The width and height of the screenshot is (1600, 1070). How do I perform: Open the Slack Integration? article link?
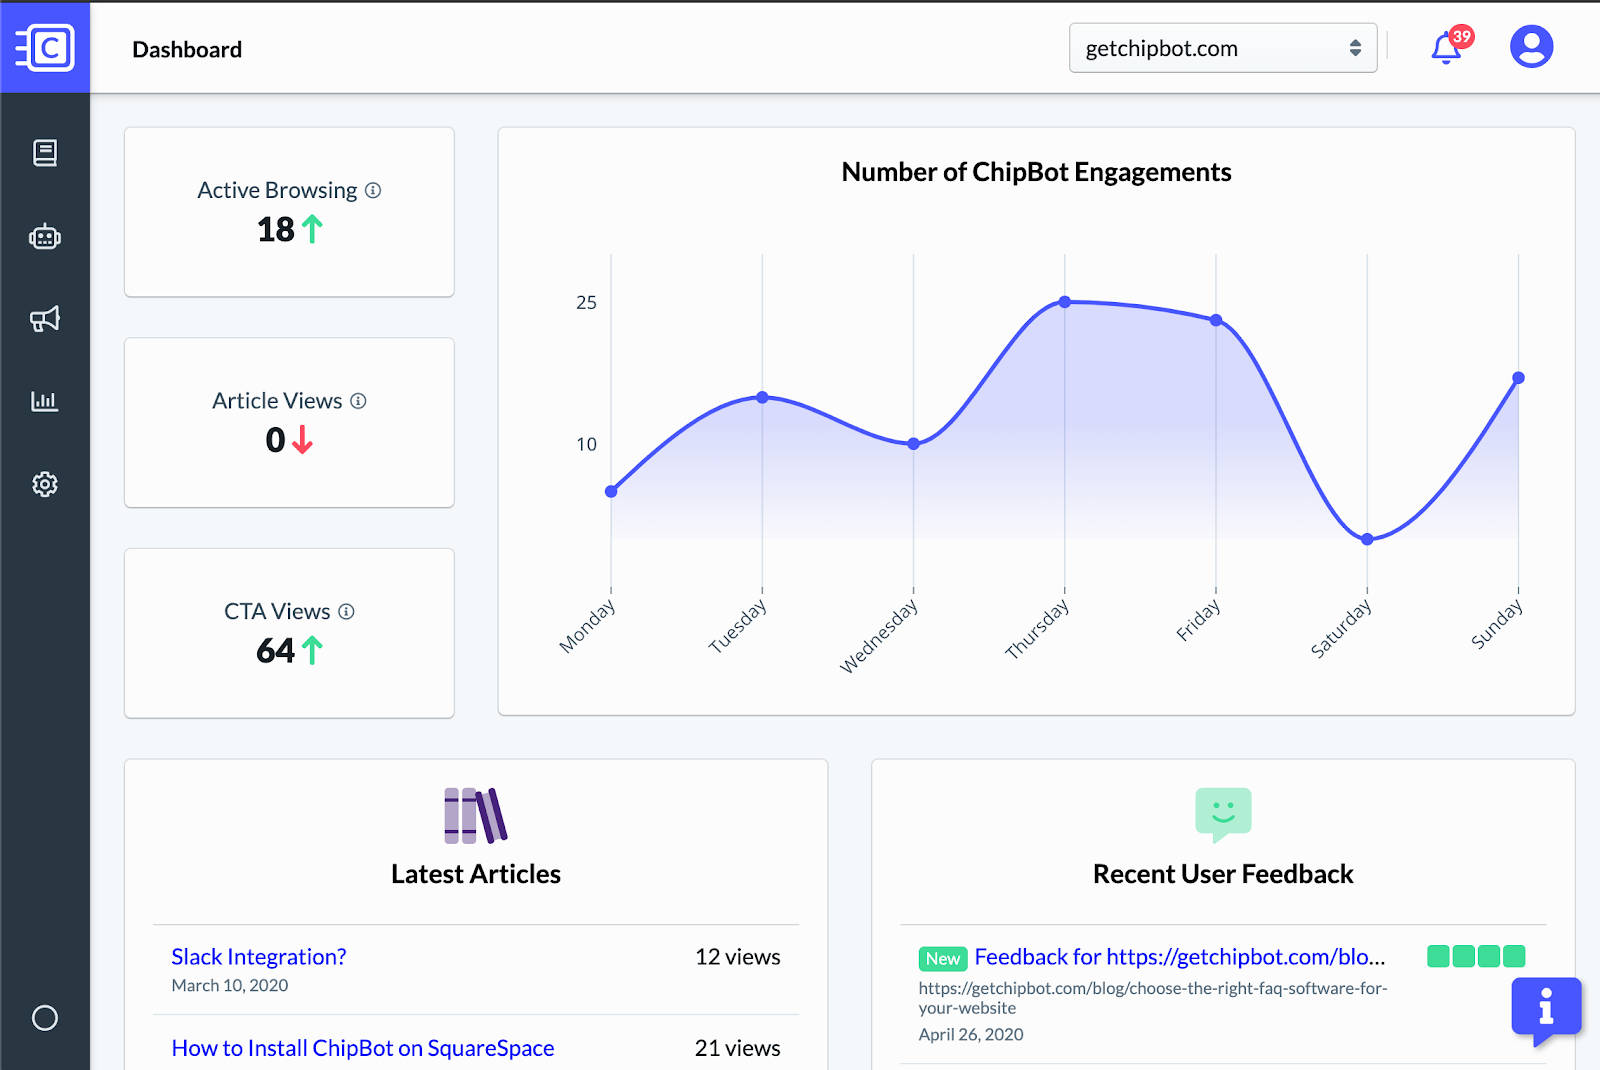pos(259,957)
